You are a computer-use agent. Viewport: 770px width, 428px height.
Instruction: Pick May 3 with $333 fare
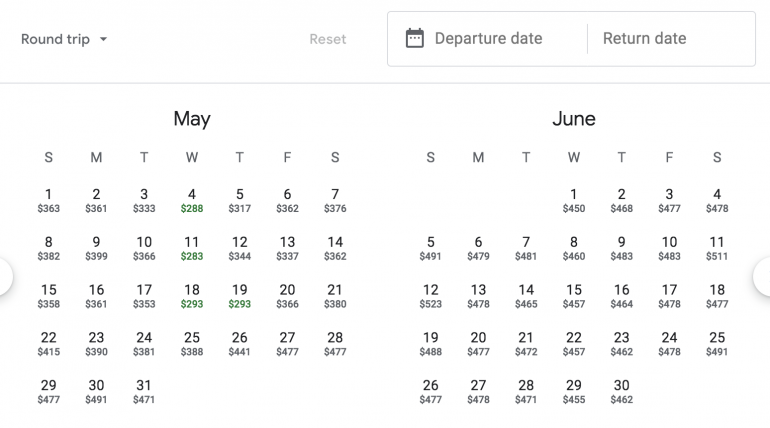click(144, 200)
